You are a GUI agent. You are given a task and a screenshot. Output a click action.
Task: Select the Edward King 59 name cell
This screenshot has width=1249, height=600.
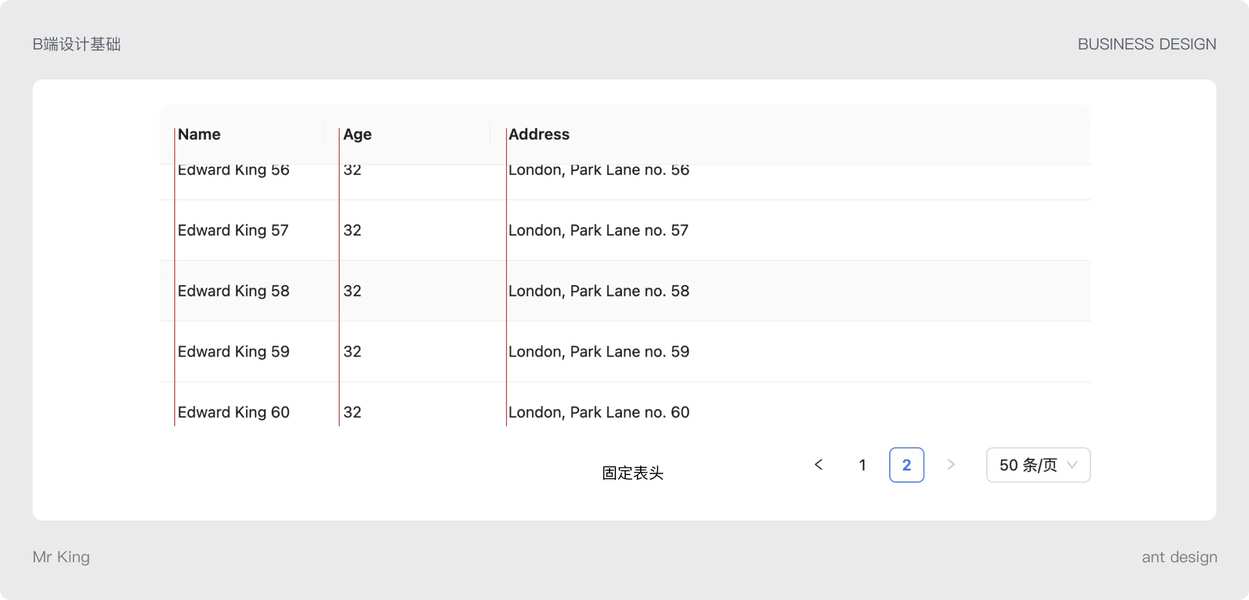click(234, 351)
